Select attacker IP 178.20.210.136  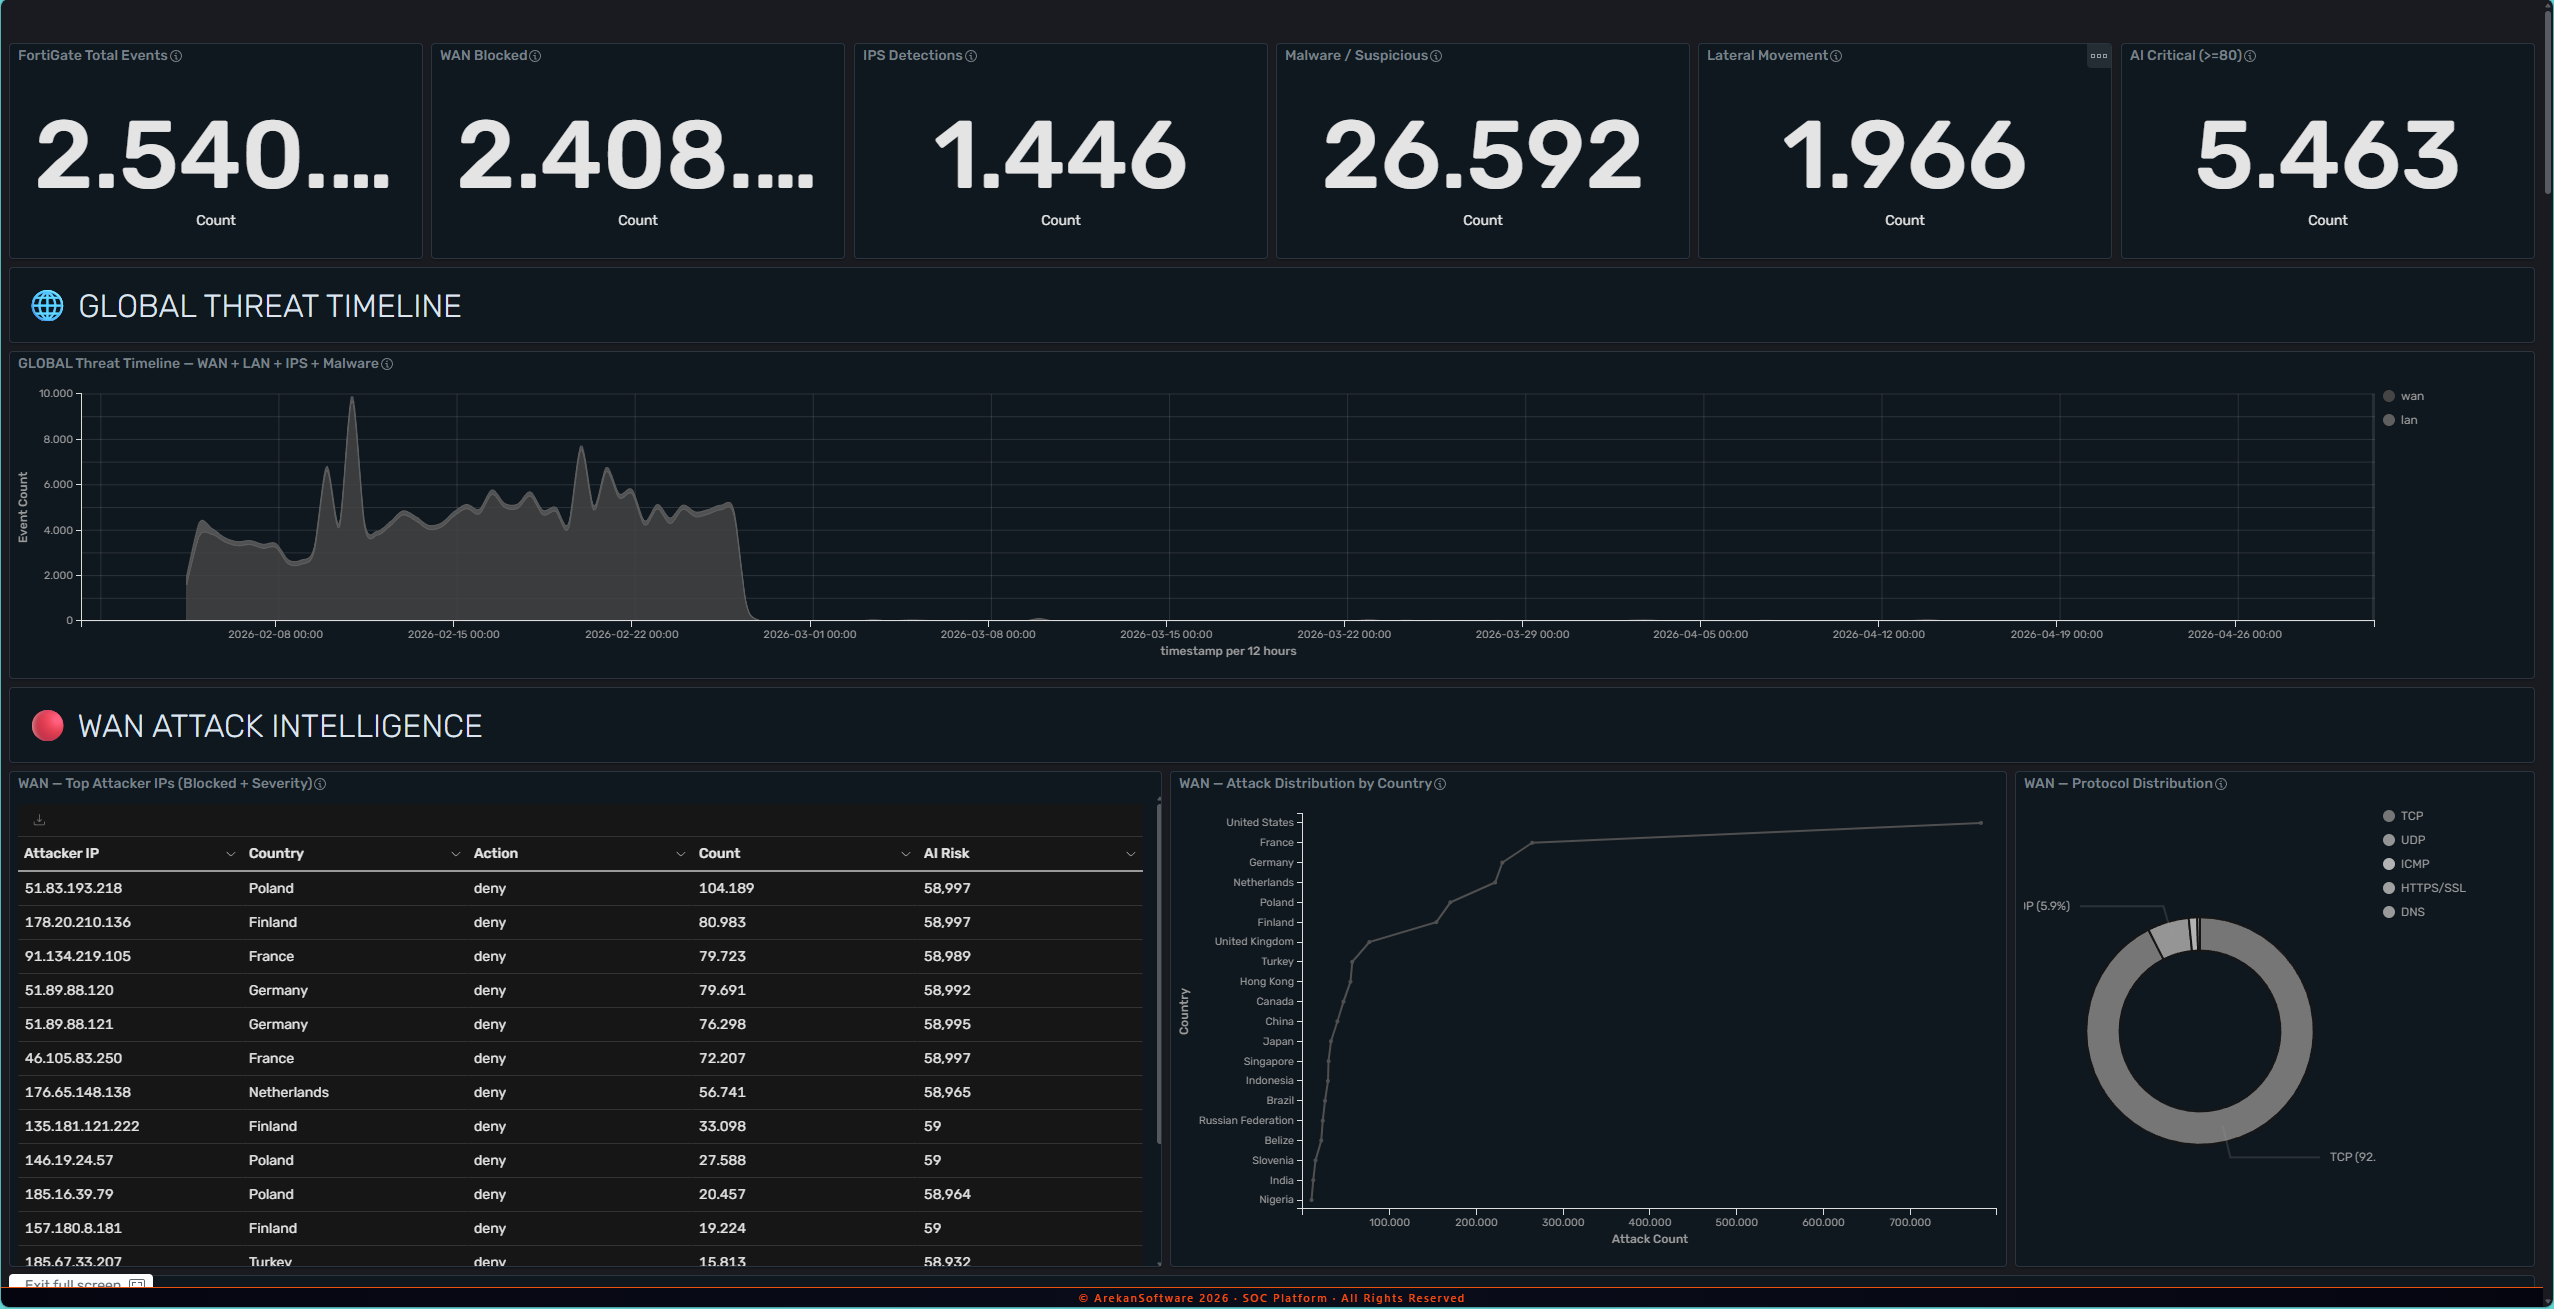click(x=78, y=922)
